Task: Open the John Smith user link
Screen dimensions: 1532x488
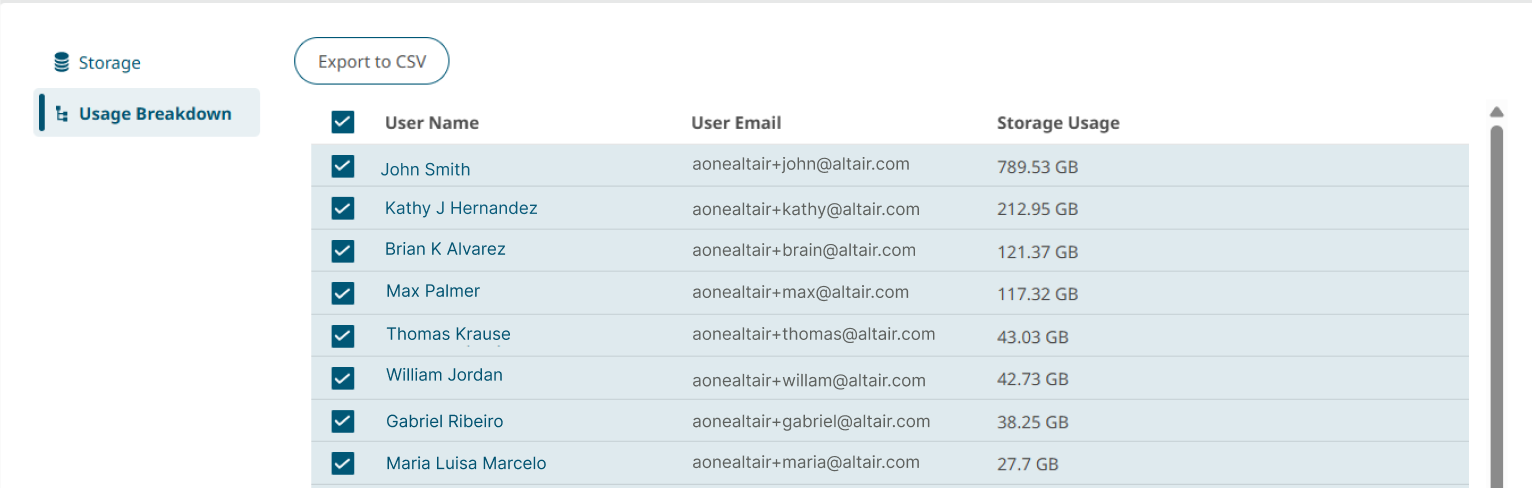Action: (425, 169)
